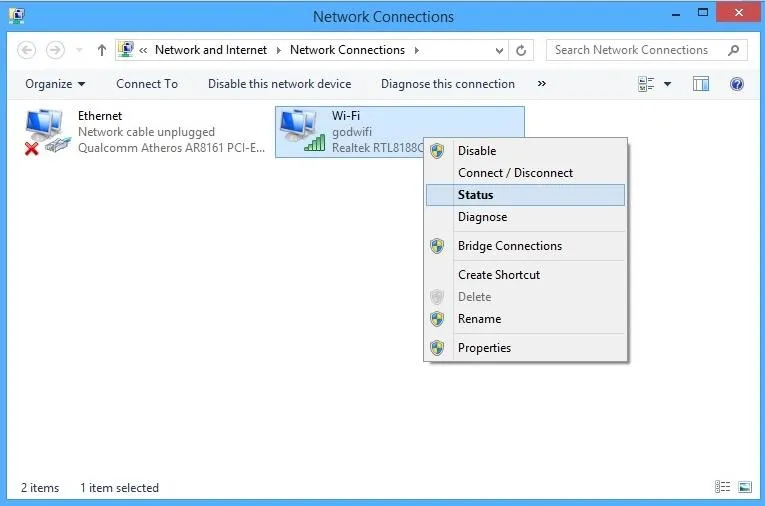Click the Network cable unplugged text
The height and width of the screenshot is (506, 765).
click(146, 132)
